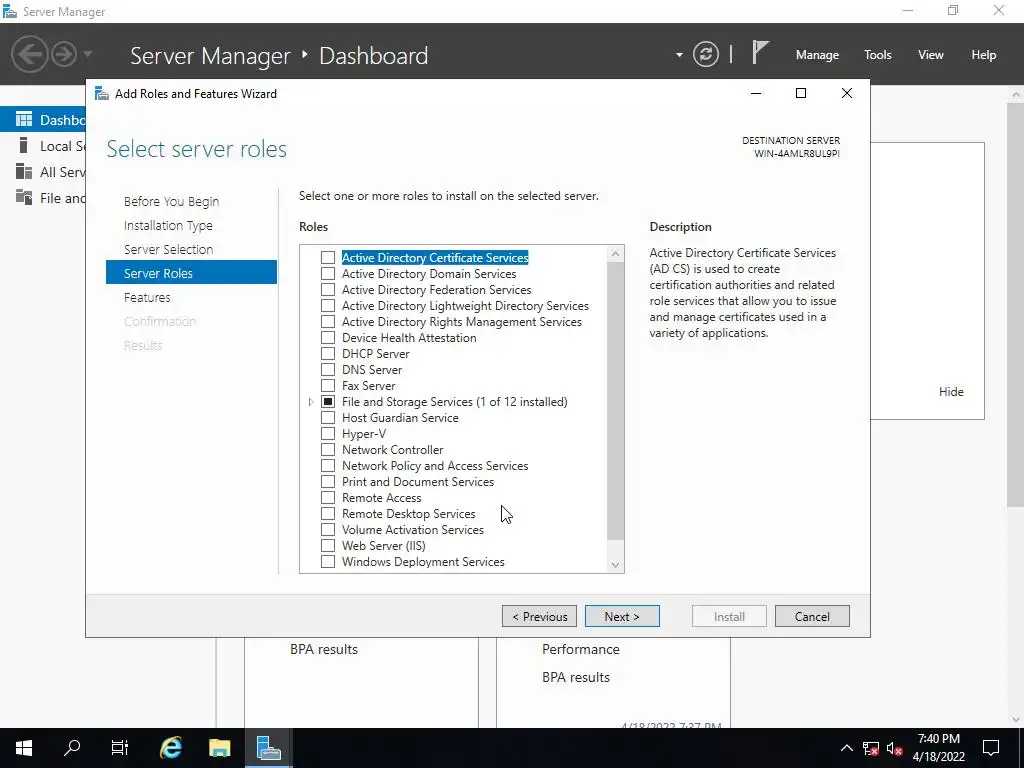Click Hide link in dashboard welcome tile
This screenshot has width=1024, height=768.
tap(951, 392)
